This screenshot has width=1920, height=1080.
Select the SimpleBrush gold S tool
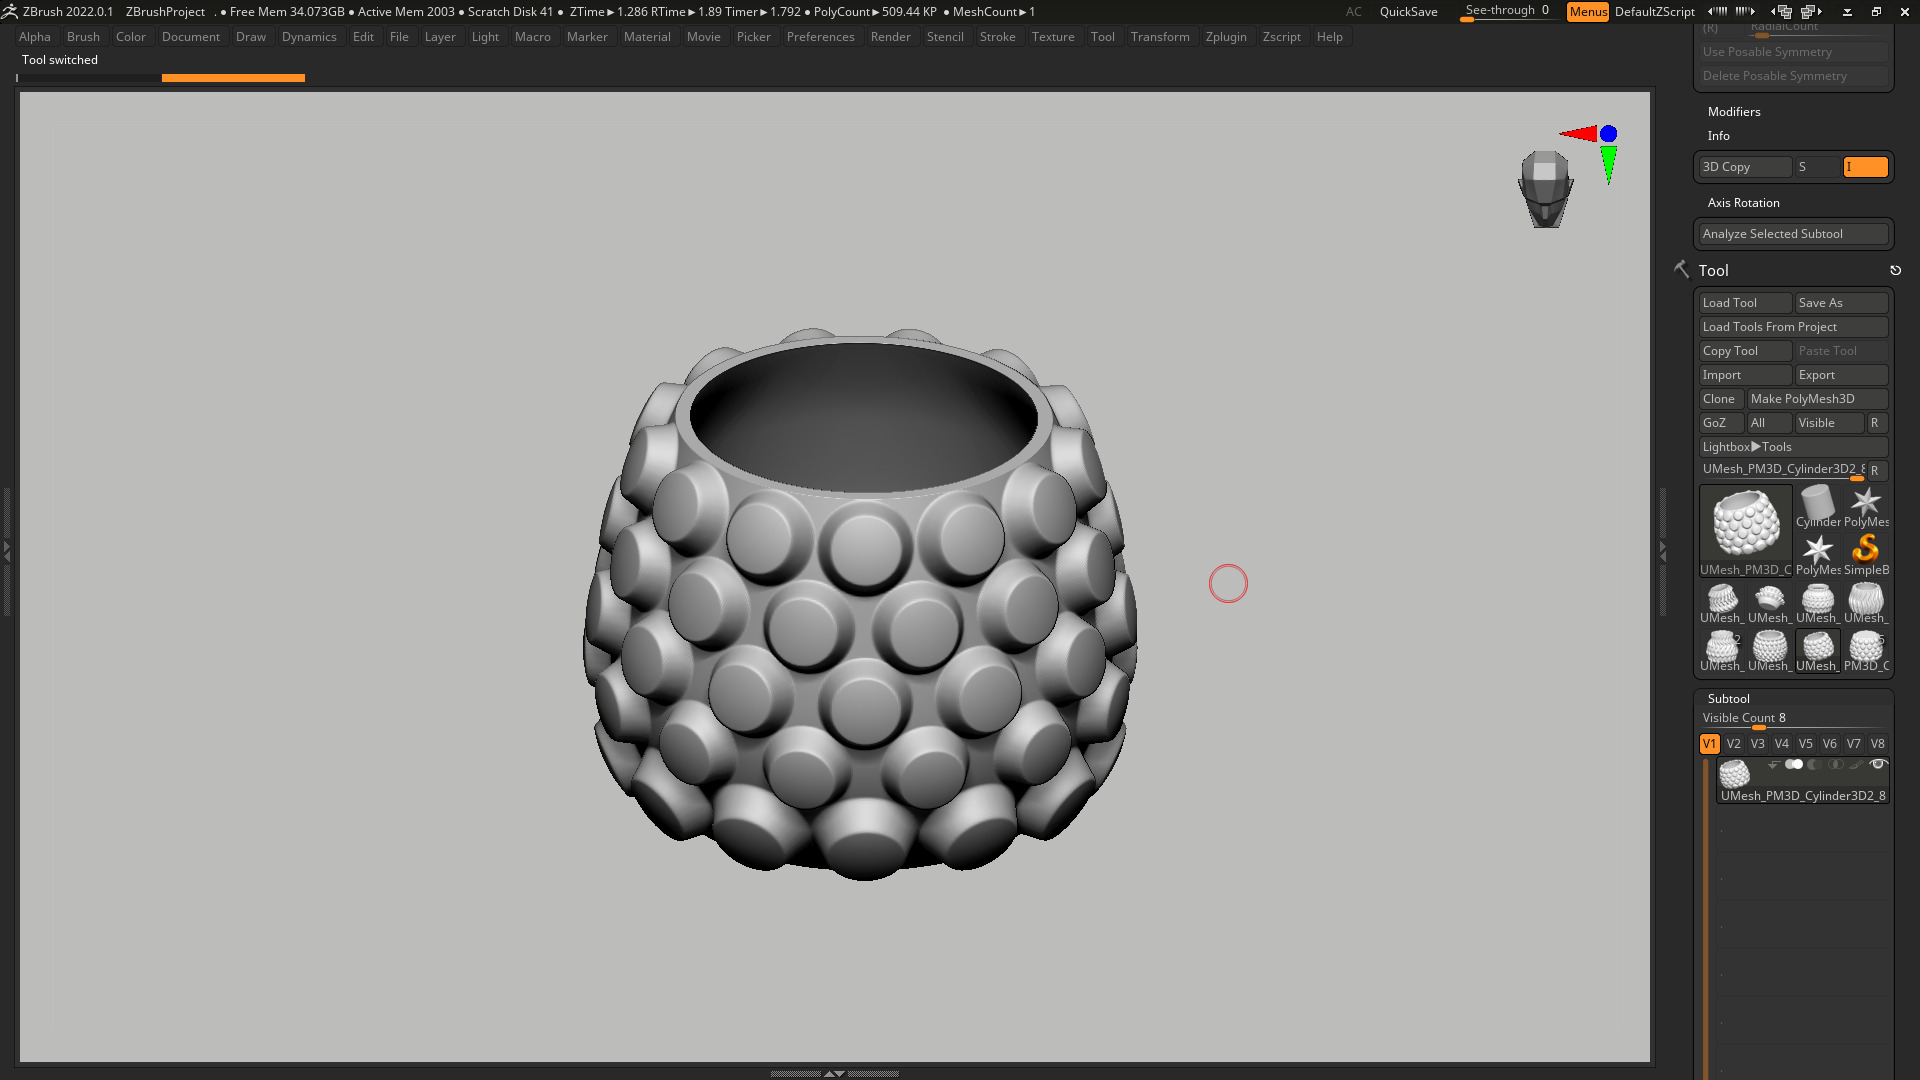tap(1865, 554)
